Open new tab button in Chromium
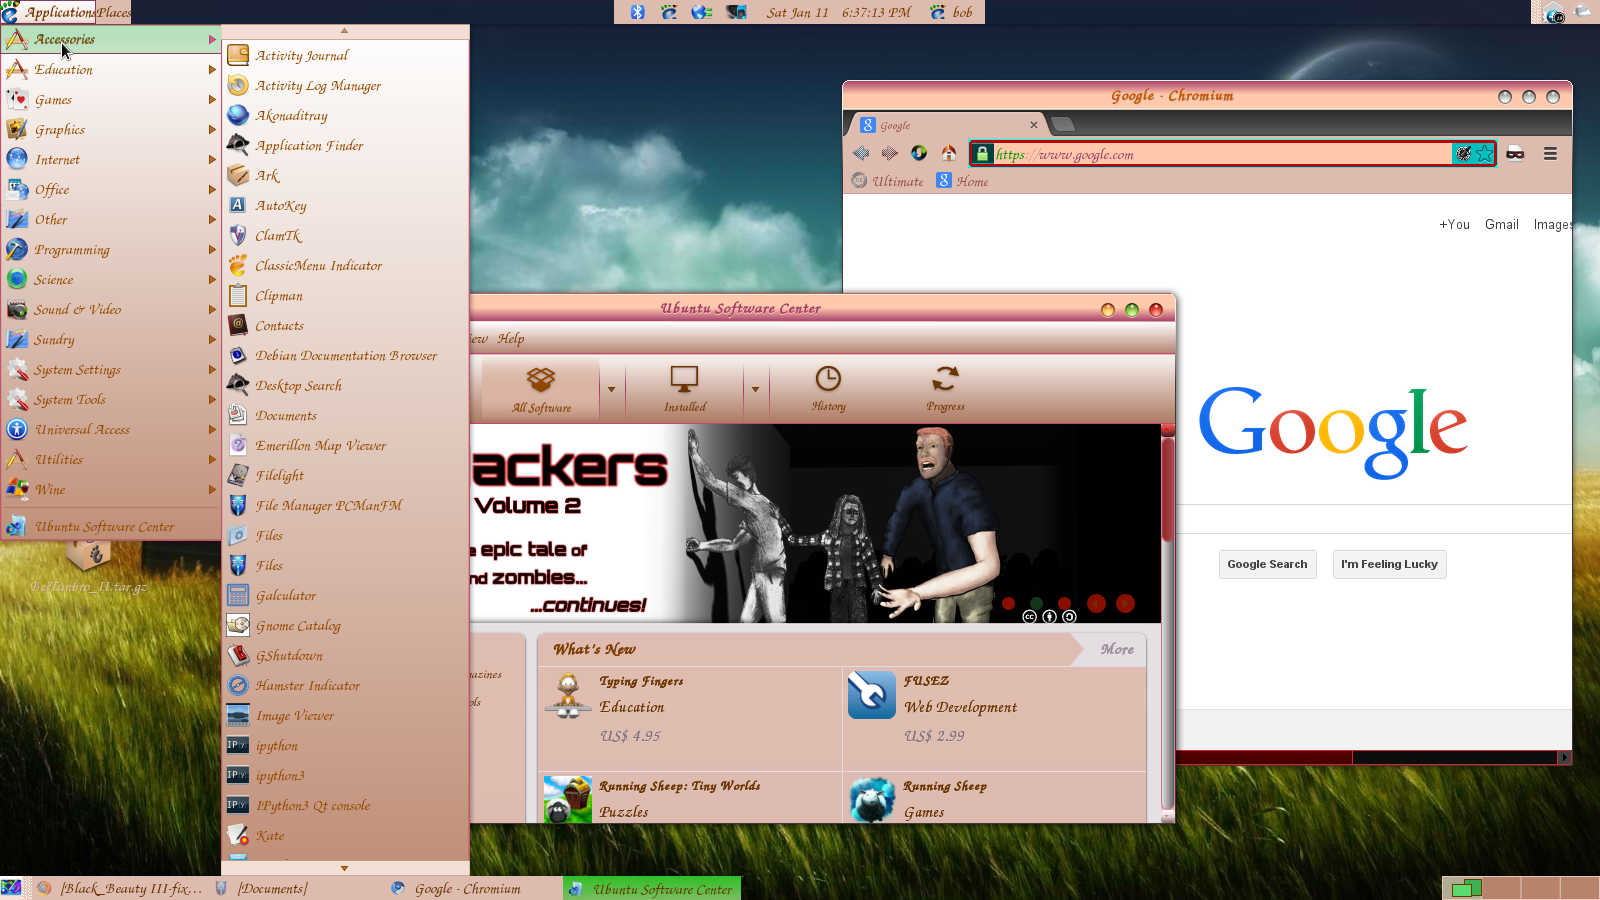 coord(1063,125)
